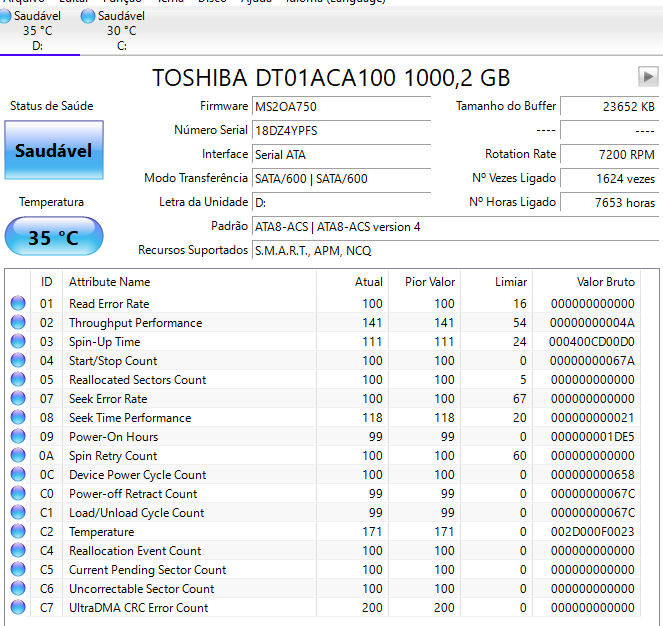The width and height of the screenshot is (663, 626).
Task: Click the drive letter field D:
Action: click(x=341, y=203)
